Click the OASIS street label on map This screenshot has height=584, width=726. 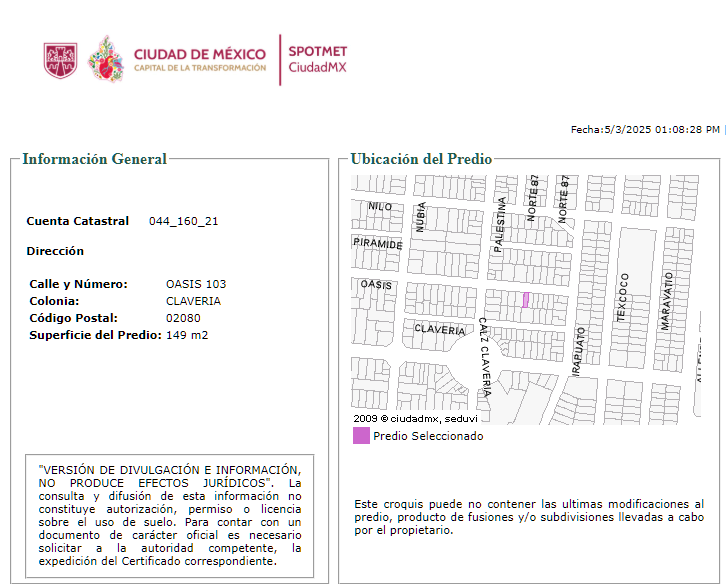coord(376,284)
